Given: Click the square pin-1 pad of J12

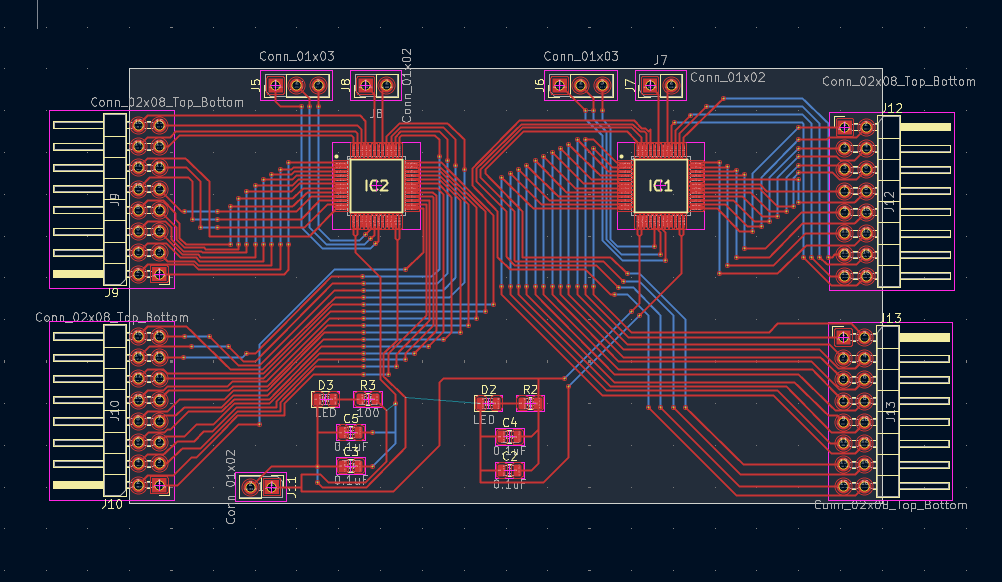Looking at the screenshot, I should [x=844, y=126].
